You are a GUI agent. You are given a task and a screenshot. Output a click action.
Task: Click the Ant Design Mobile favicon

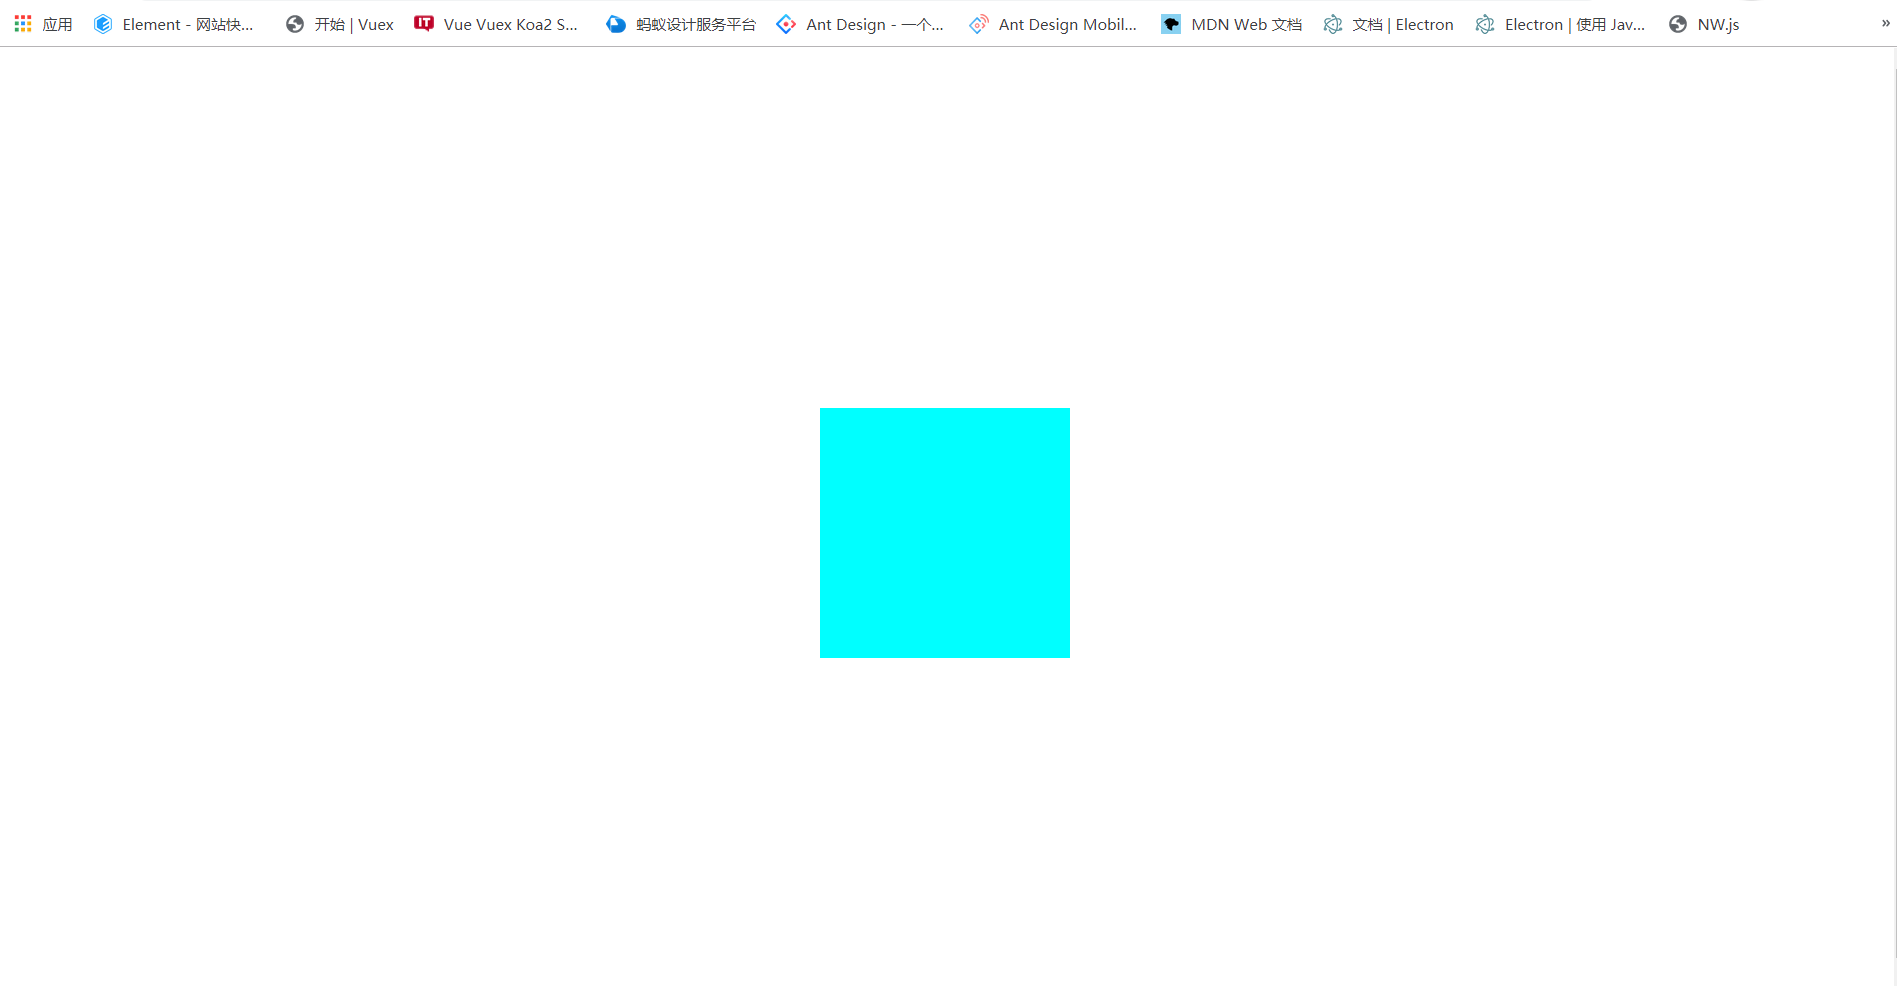pyautogui.click(x=979, y=24)
